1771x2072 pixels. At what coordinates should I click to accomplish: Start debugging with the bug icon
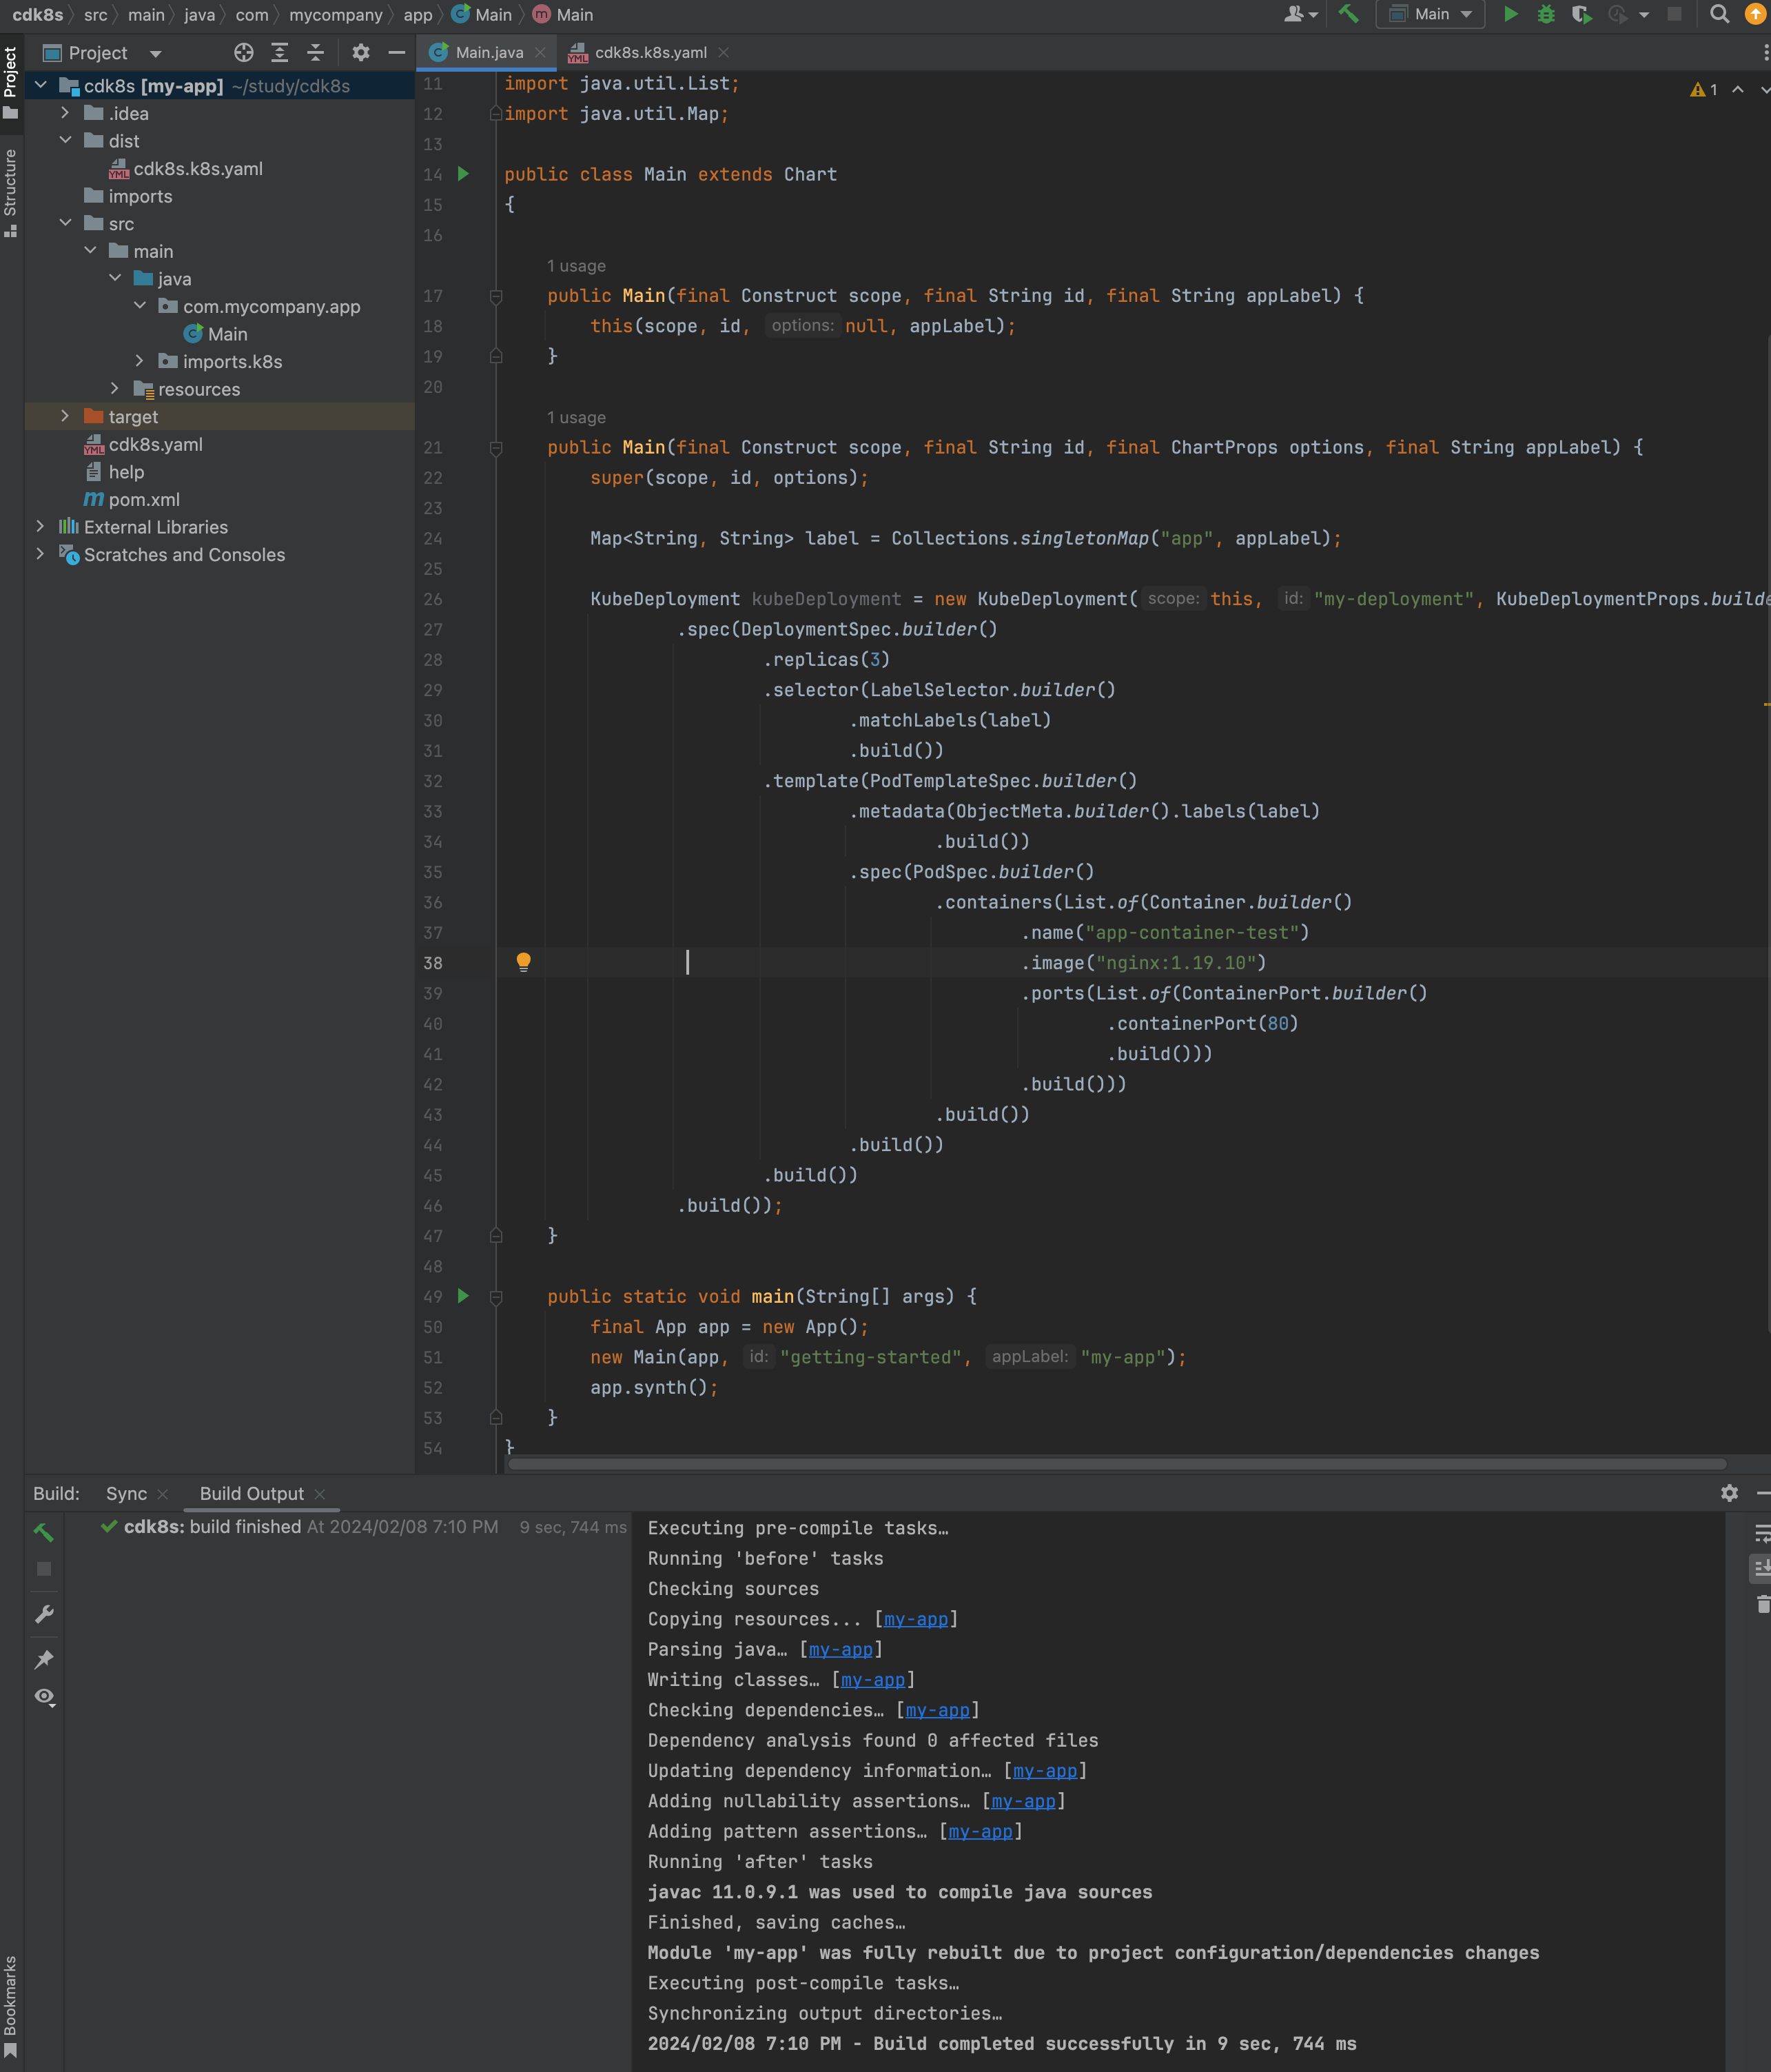[1546, 14]
